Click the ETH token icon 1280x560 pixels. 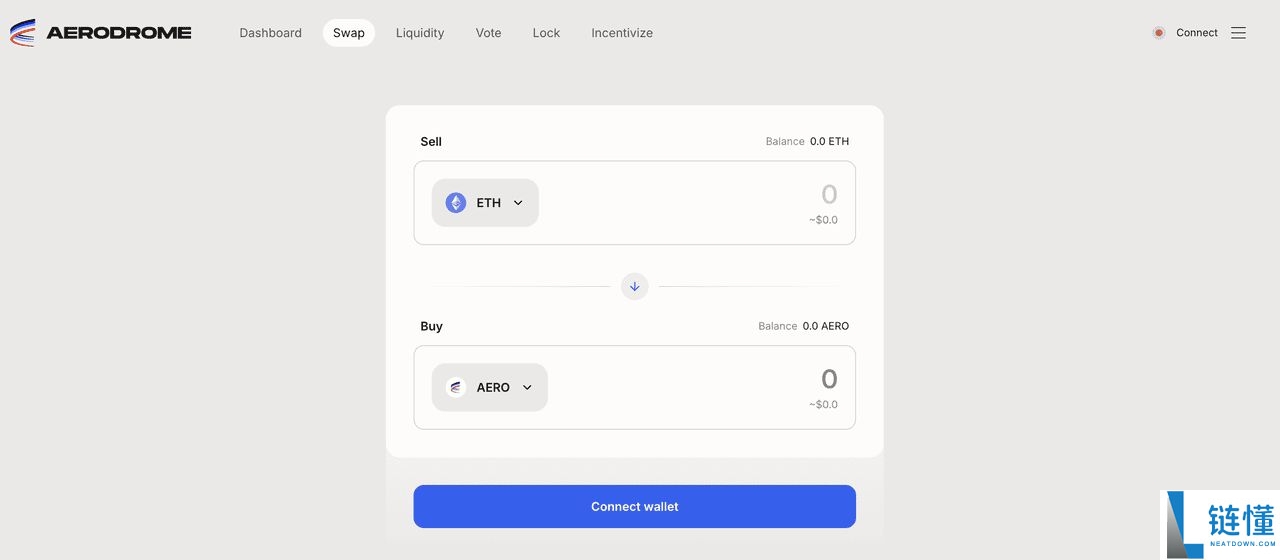pyautogui.click(x=456, y=203)
